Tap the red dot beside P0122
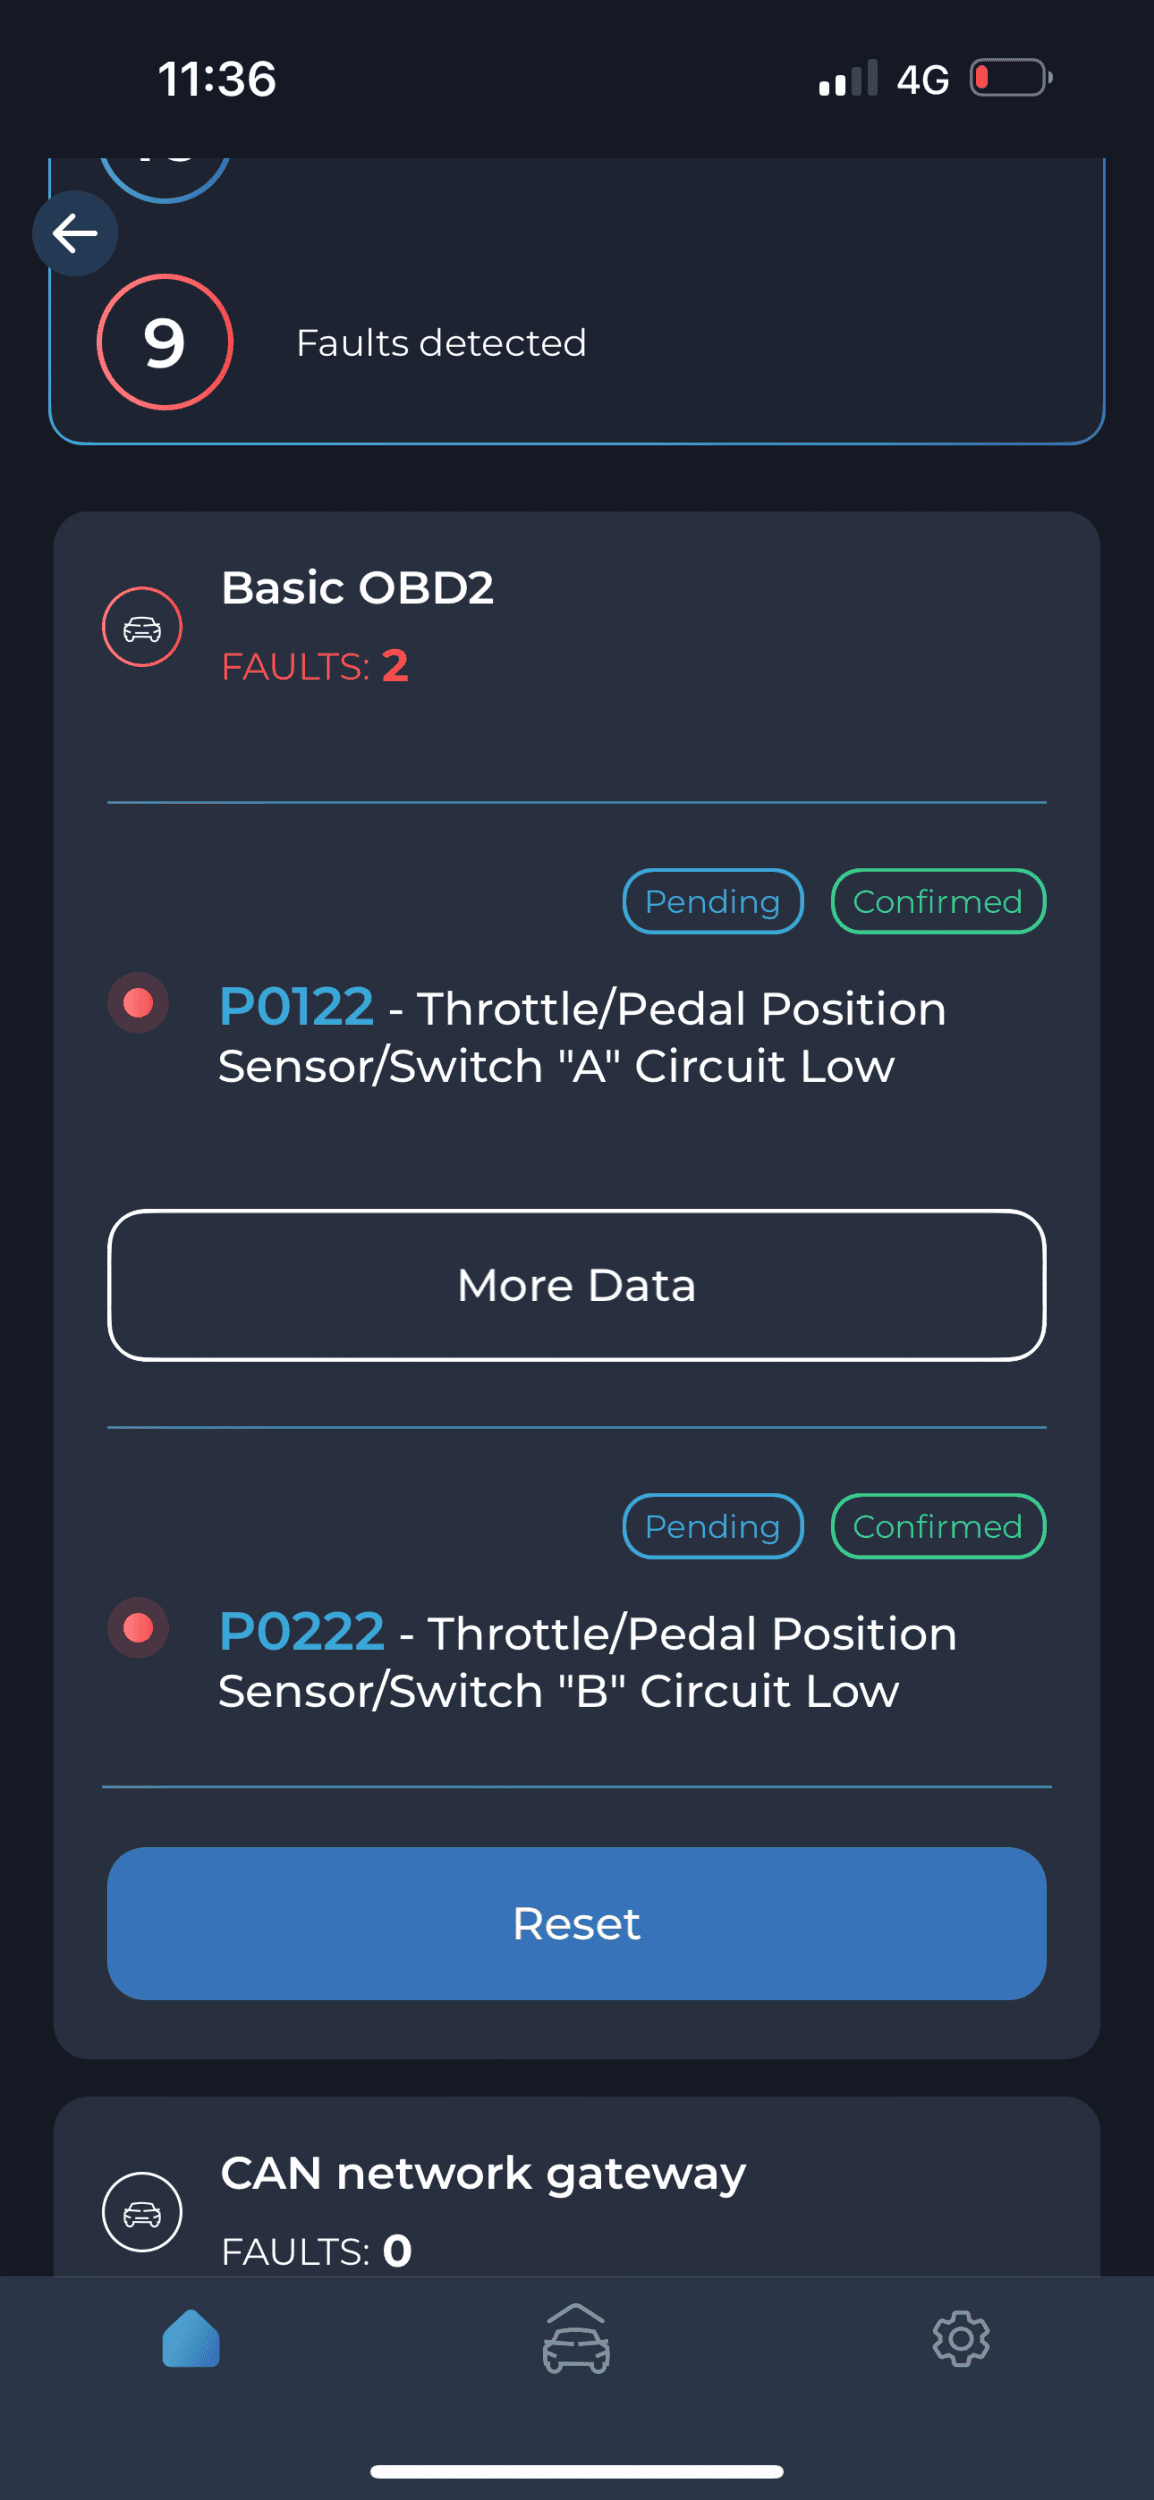Screen dimensions: 1154x2500 tap(138, 1003)
